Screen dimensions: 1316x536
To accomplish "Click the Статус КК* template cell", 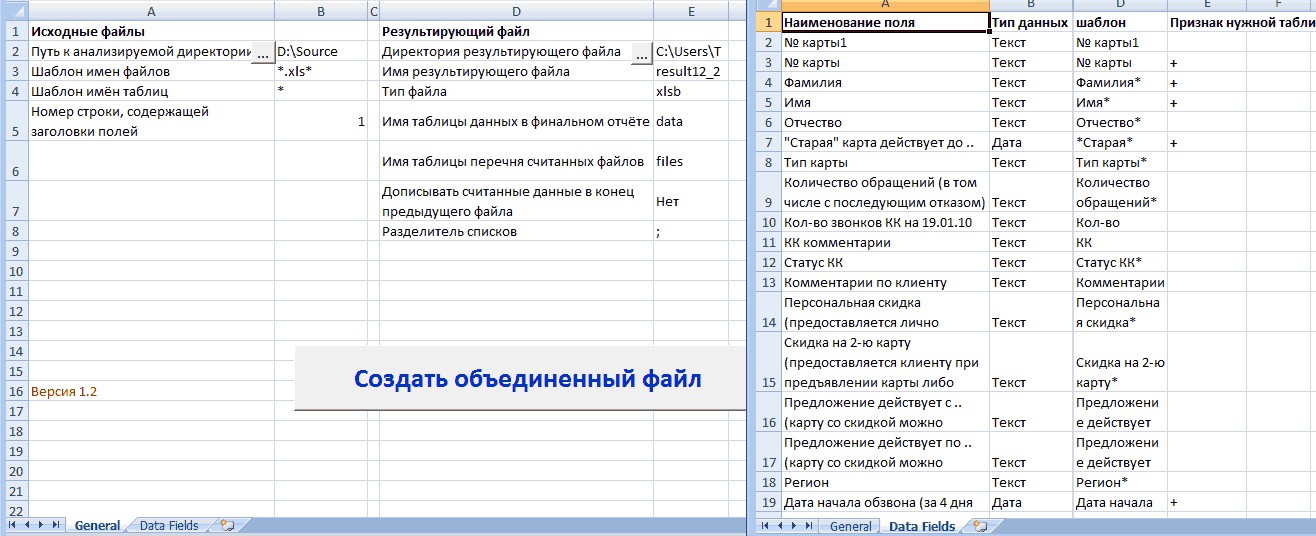I will [1120, 262].
